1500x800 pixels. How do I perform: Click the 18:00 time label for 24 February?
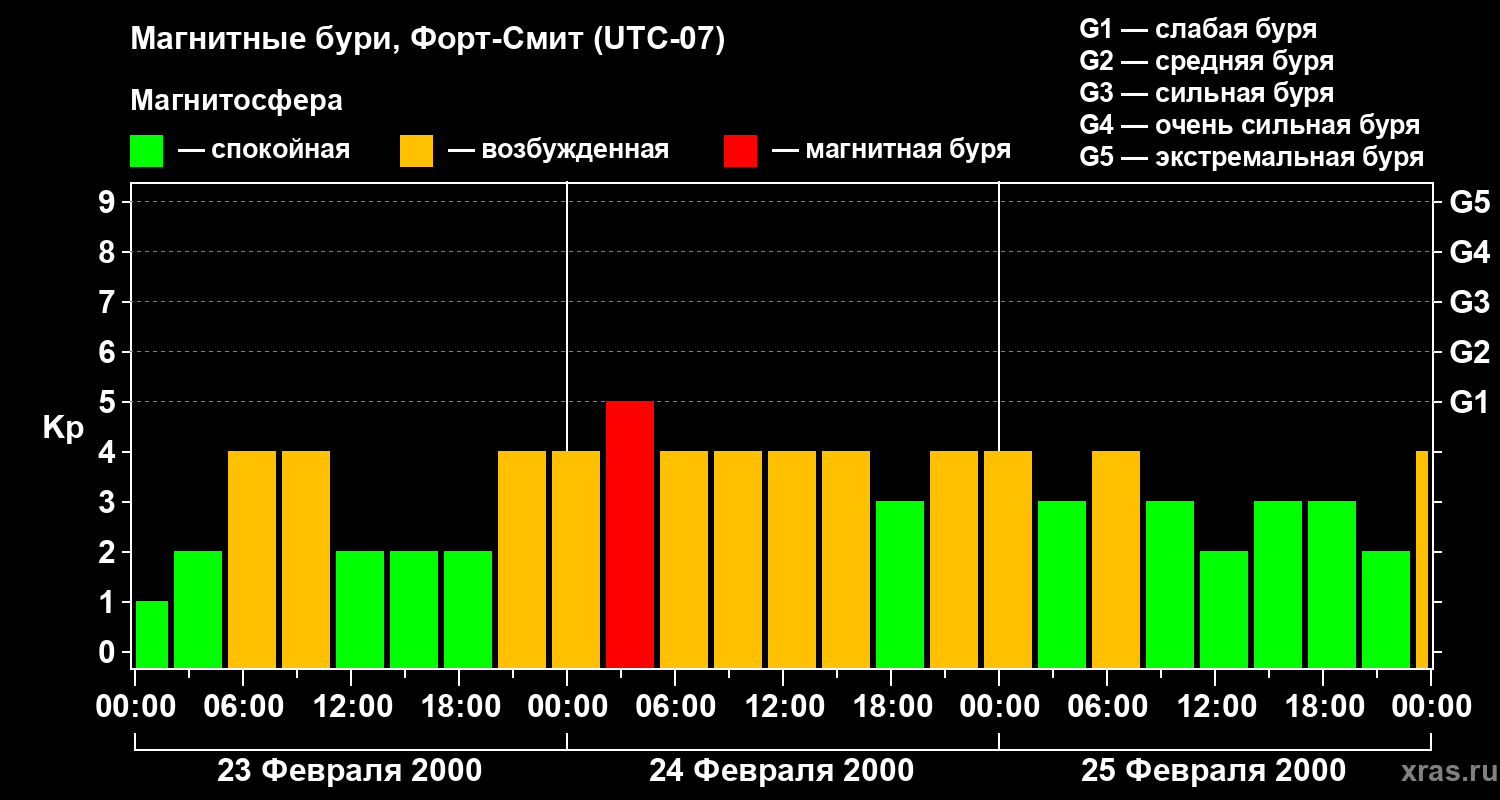pyautogui.click(x=892, y=707)
